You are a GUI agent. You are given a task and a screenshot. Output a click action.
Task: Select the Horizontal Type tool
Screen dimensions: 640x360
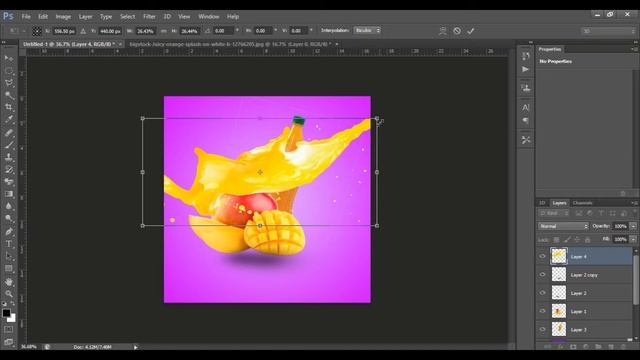pos(9,244)
